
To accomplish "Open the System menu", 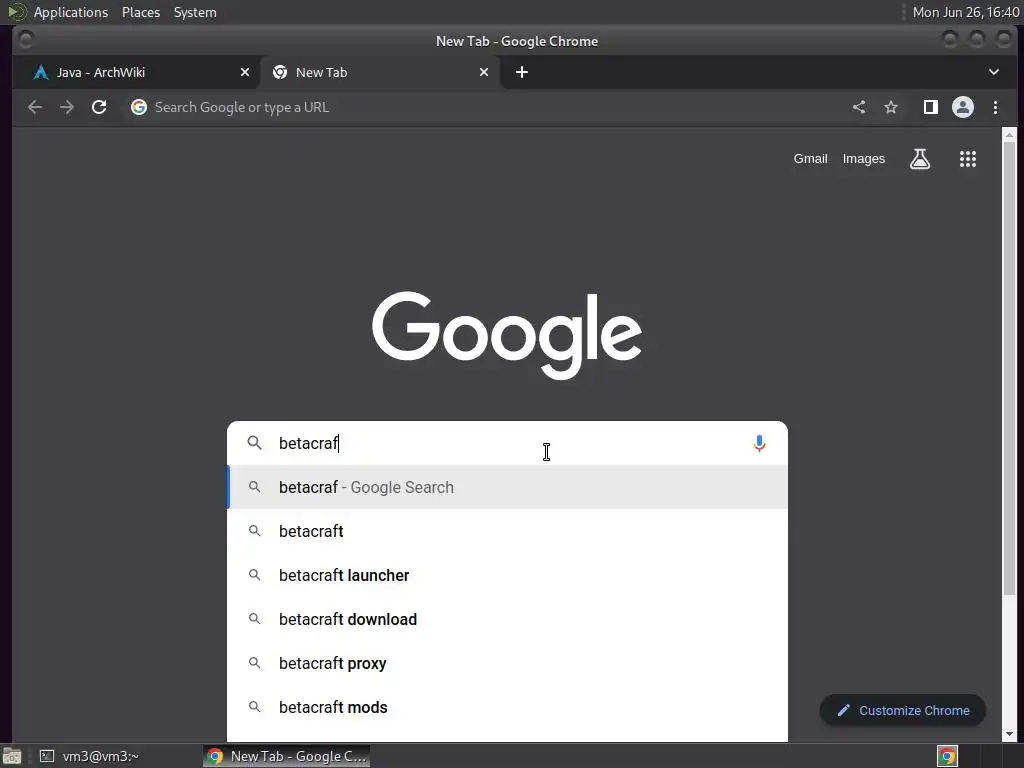I will pyautogui.click(x=195, y=12).
